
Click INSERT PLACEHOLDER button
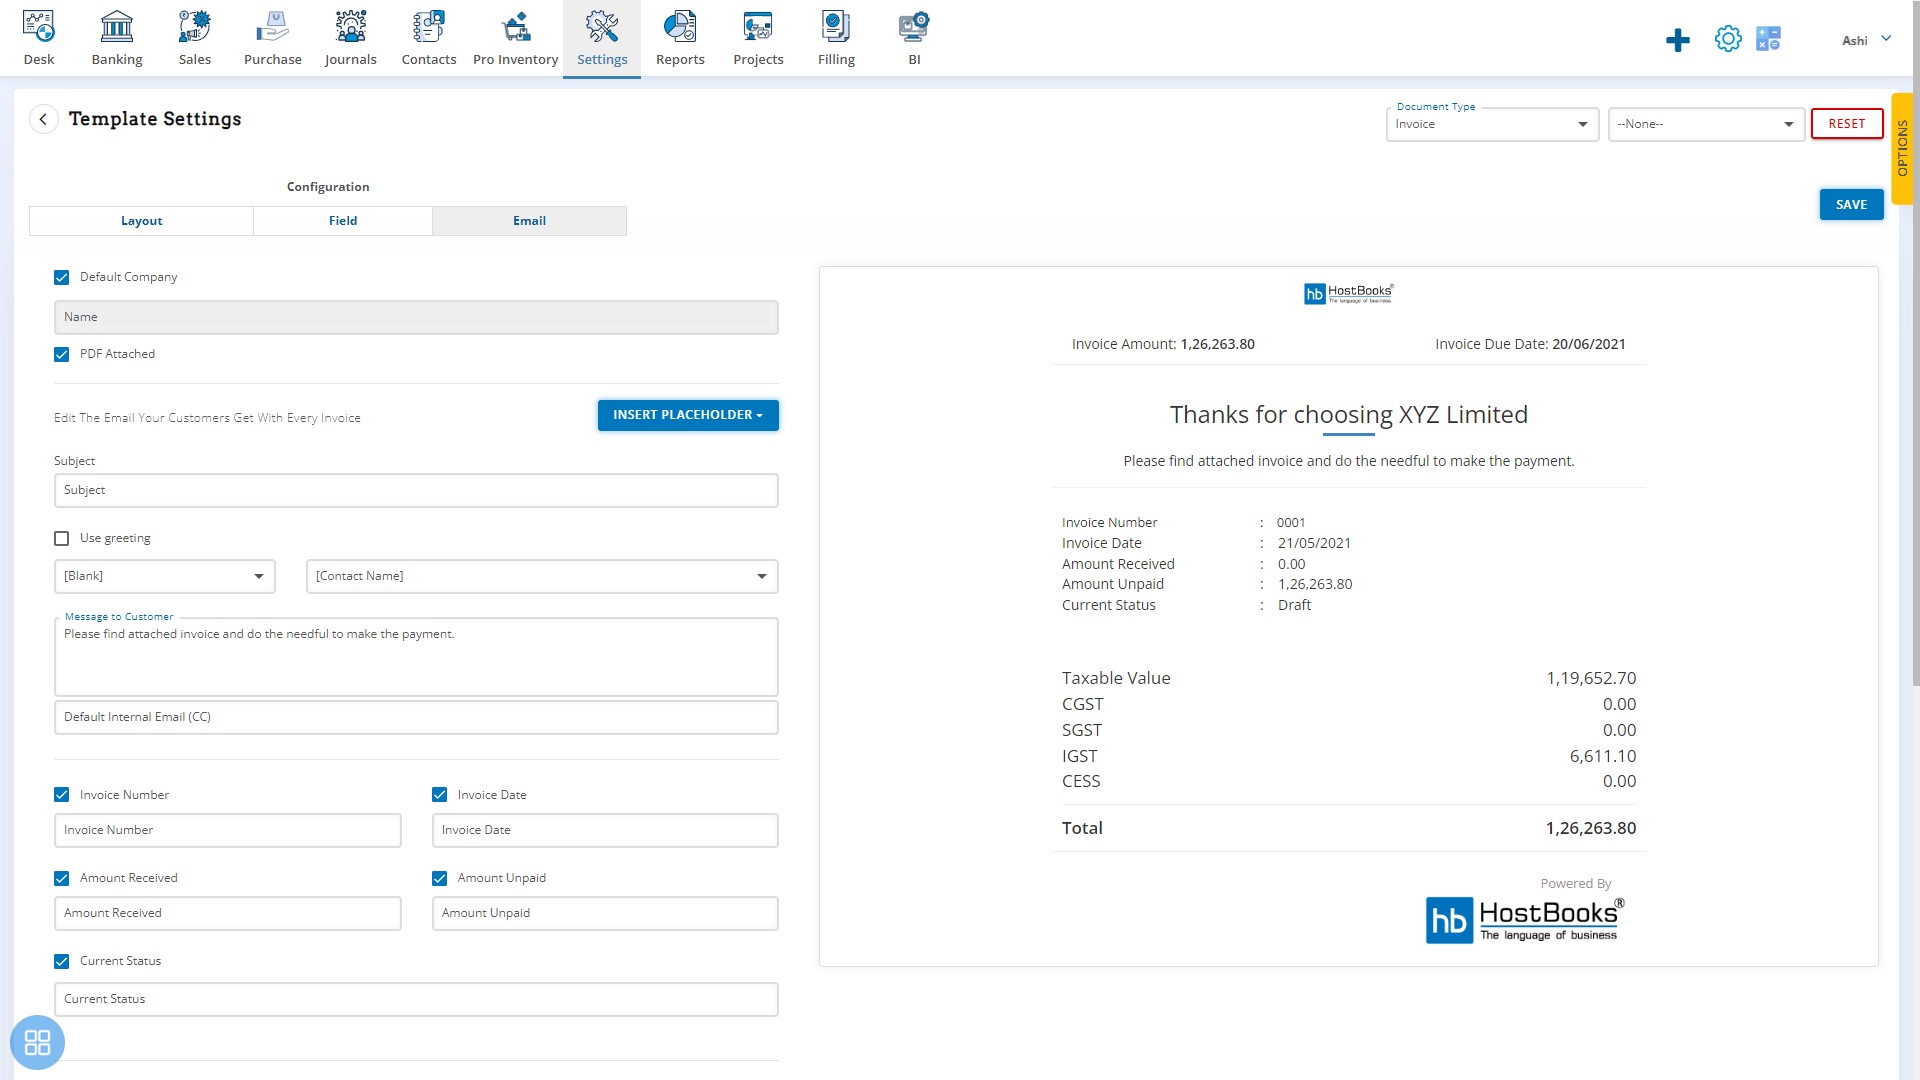point(687,414)
